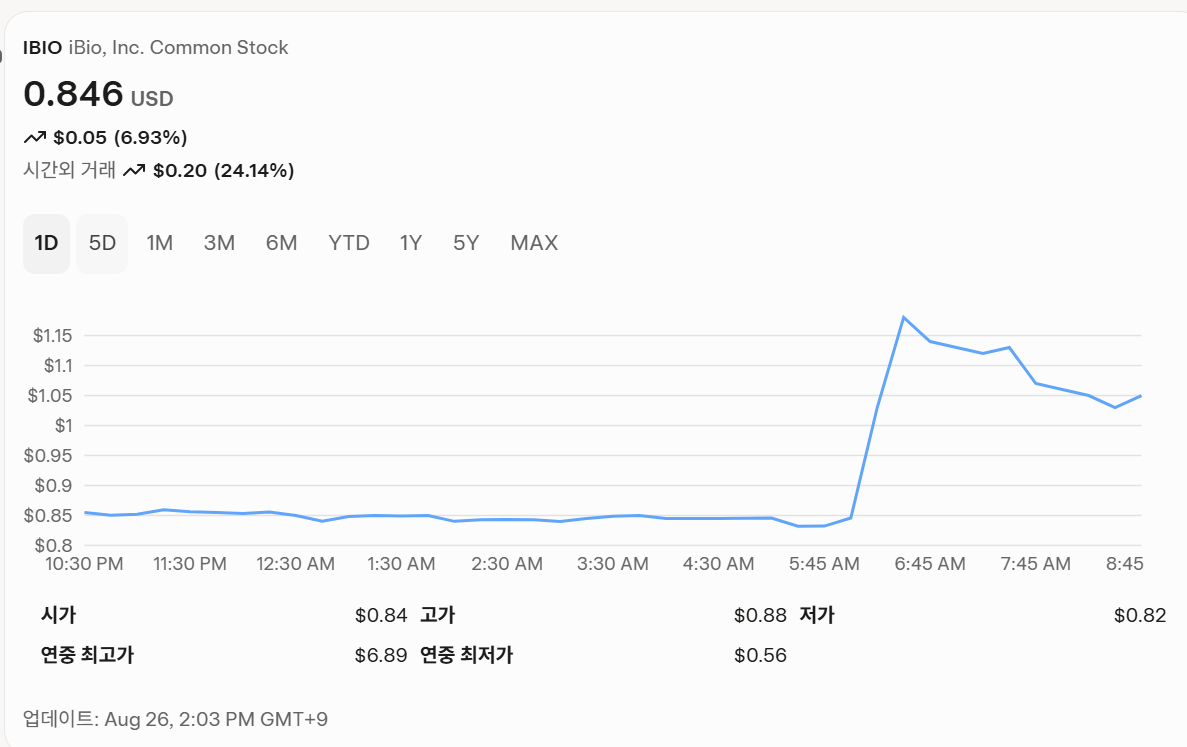This screenshot has height=747, width=1187.
Task: Click the $0.85 y-axis label
Action: (48, 515)
